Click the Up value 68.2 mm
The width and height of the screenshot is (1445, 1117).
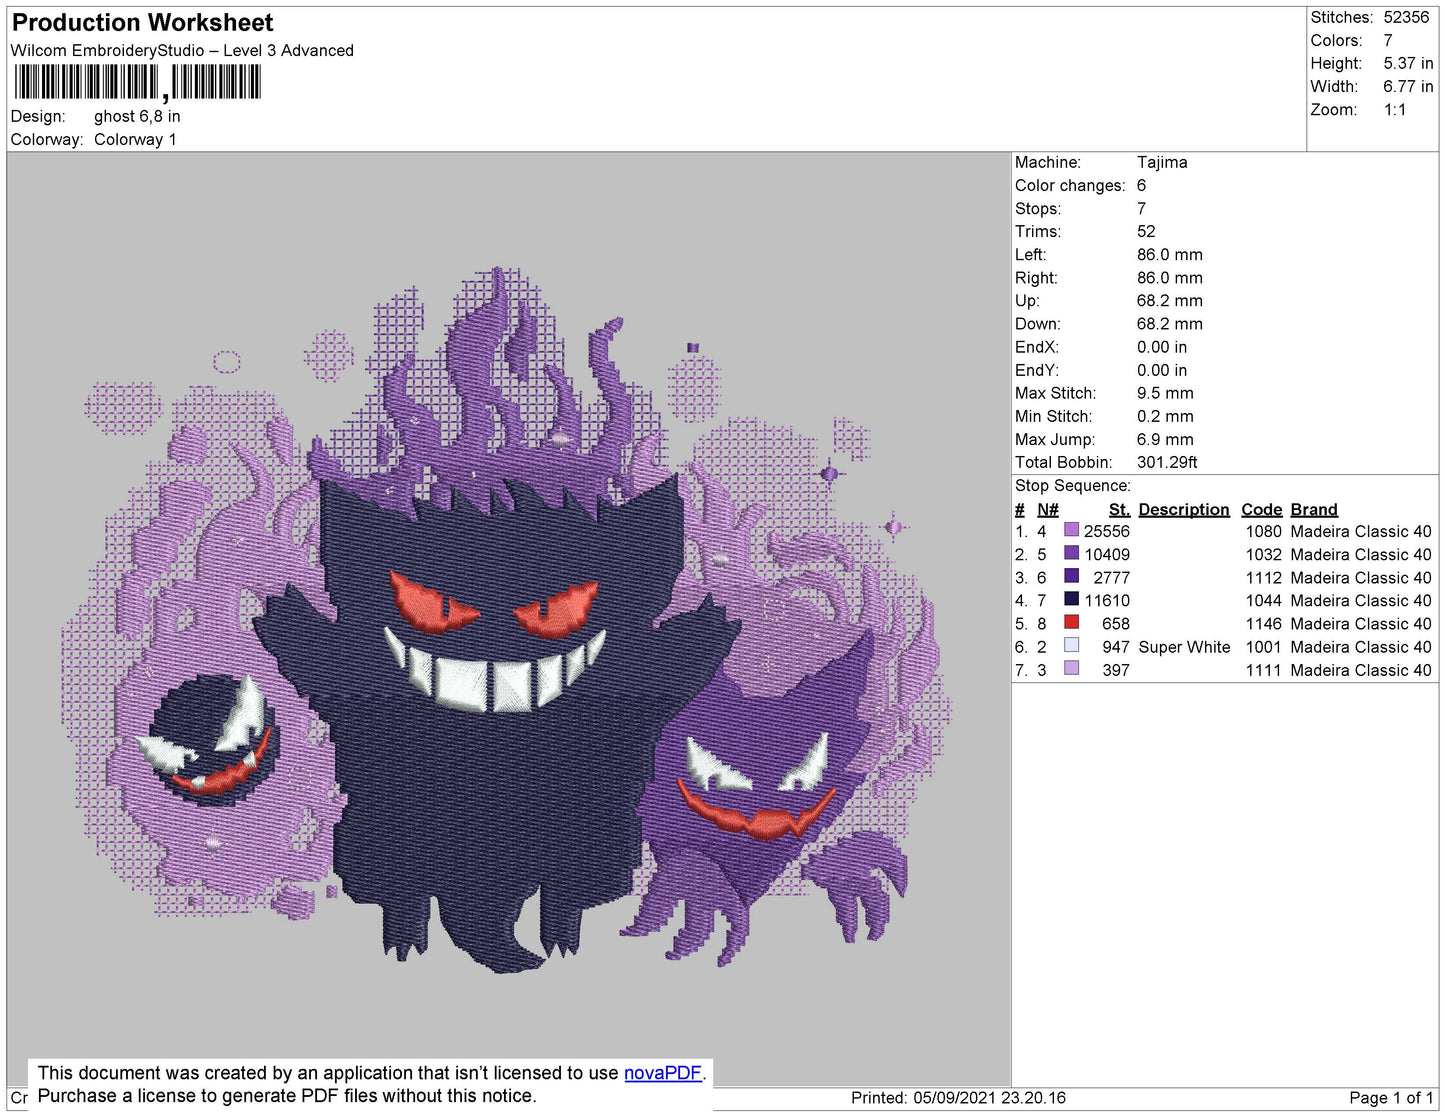pyautogui.click(x=1170, y=300)
